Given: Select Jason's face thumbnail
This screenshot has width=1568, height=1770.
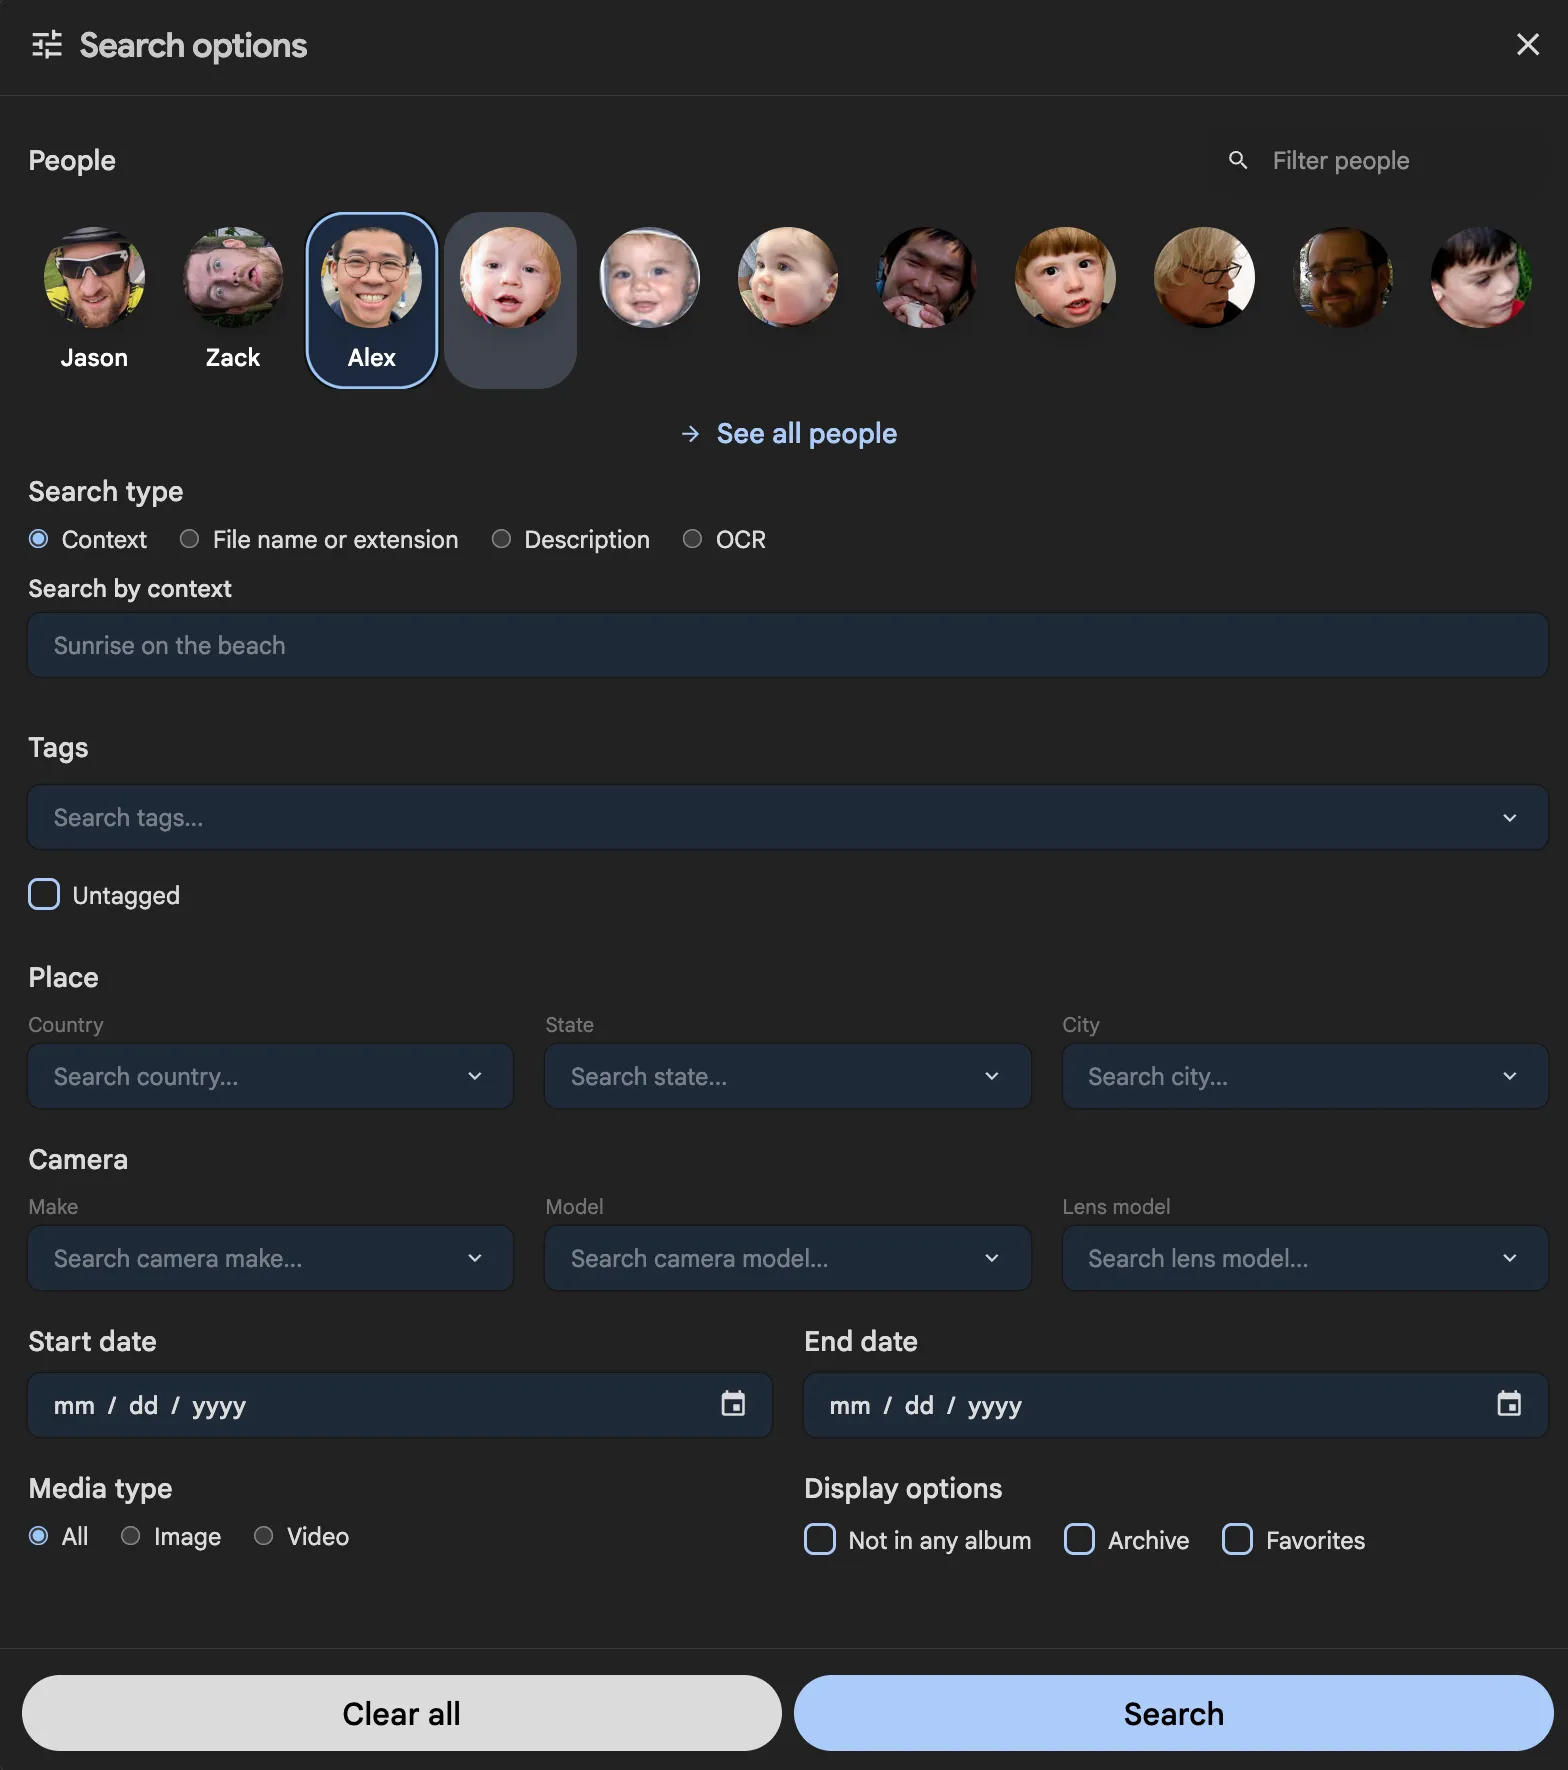Looking at the screenshot, I should [x=94, y=278].
